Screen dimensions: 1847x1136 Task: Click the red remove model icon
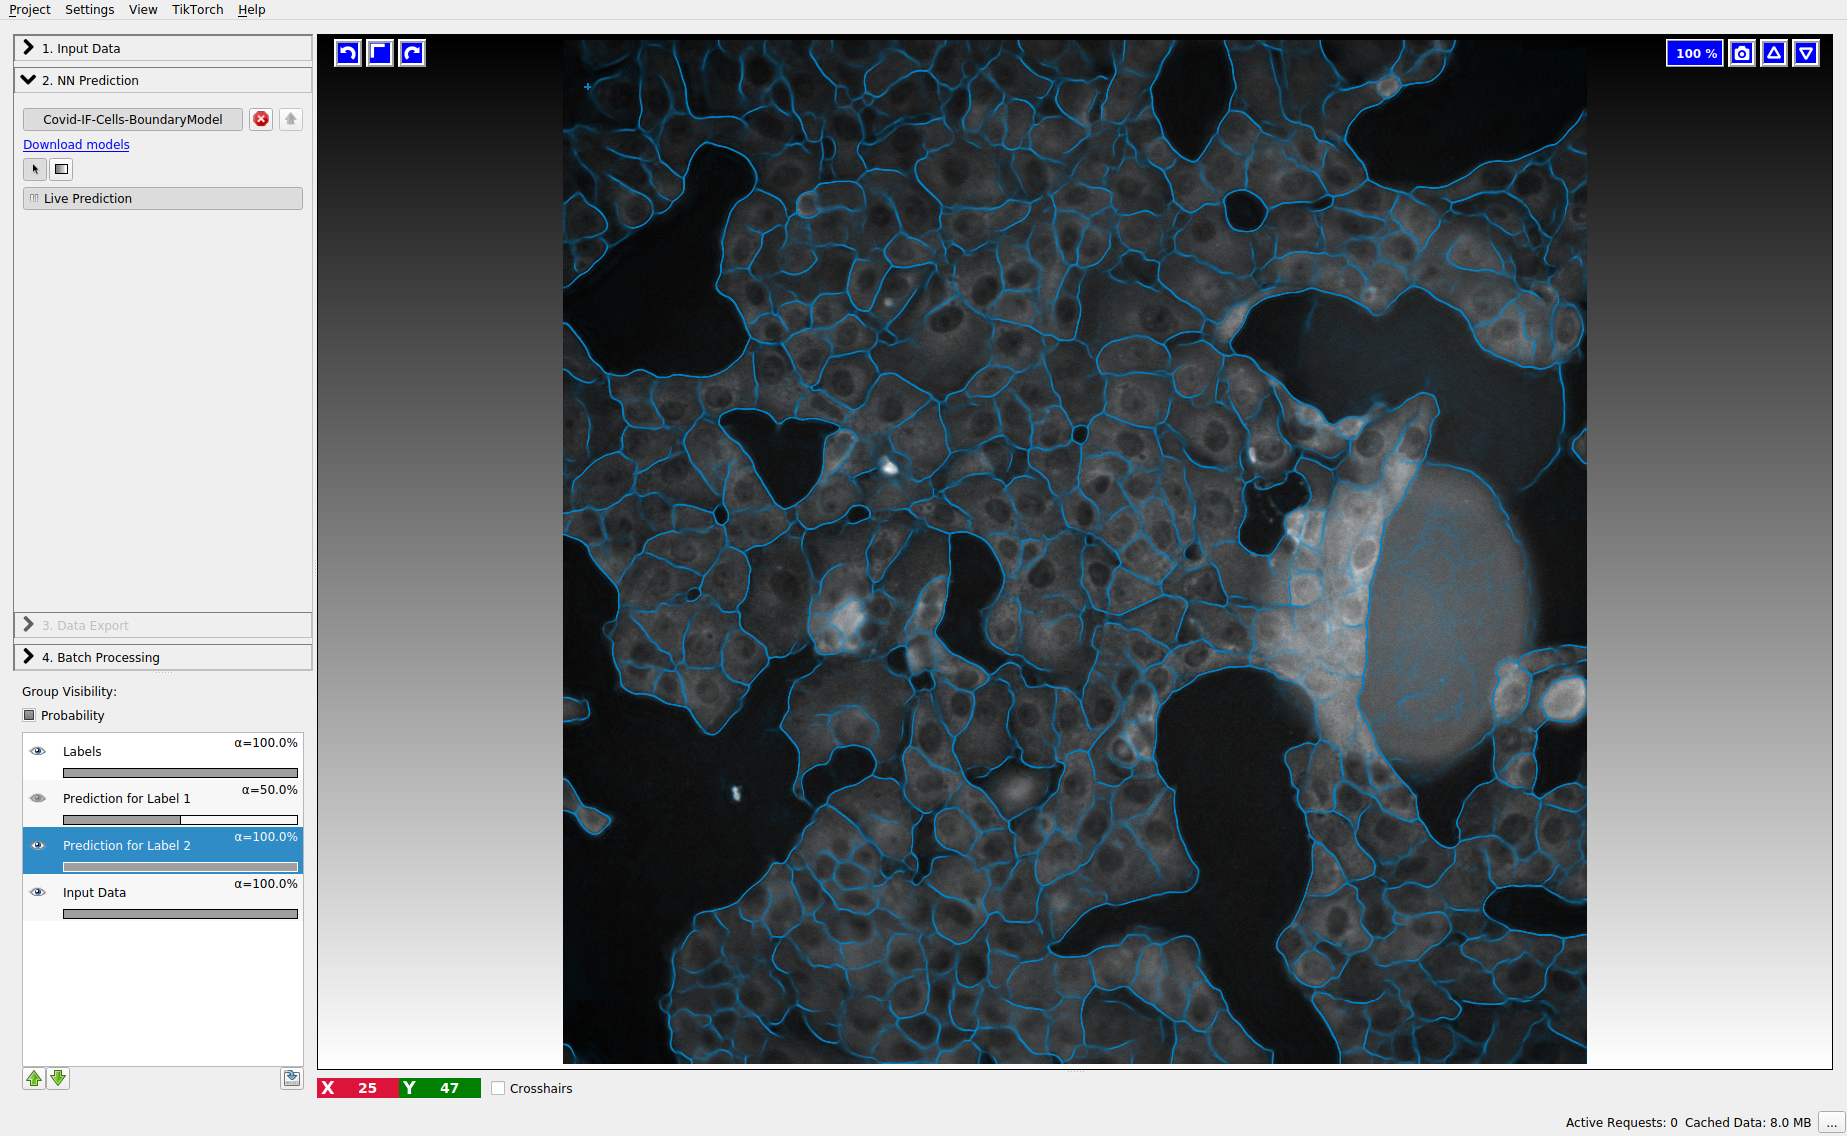pos(261,119)
